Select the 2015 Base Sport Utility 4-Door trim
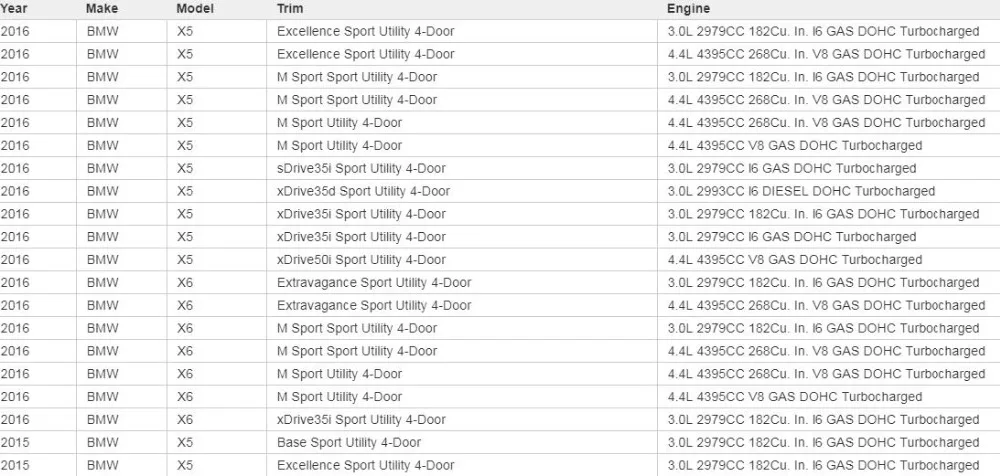 349,443
